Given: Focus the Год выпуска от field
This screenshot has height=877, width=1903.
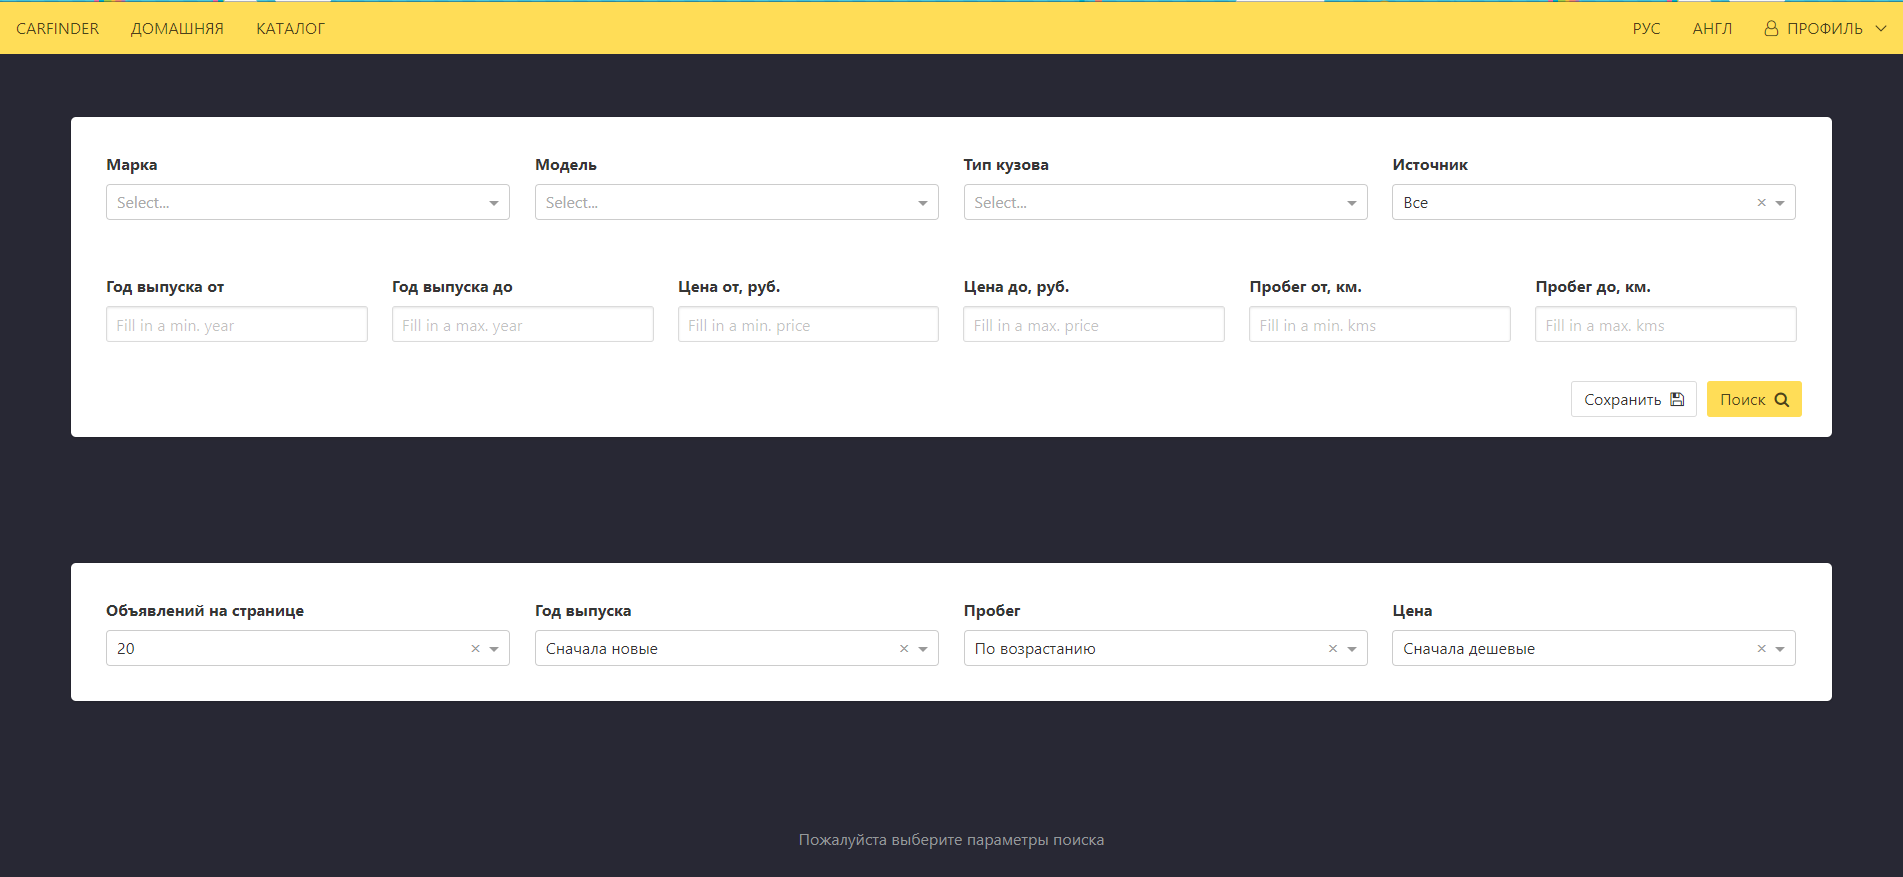Looking at the screenshot, I should pos(236,325).
